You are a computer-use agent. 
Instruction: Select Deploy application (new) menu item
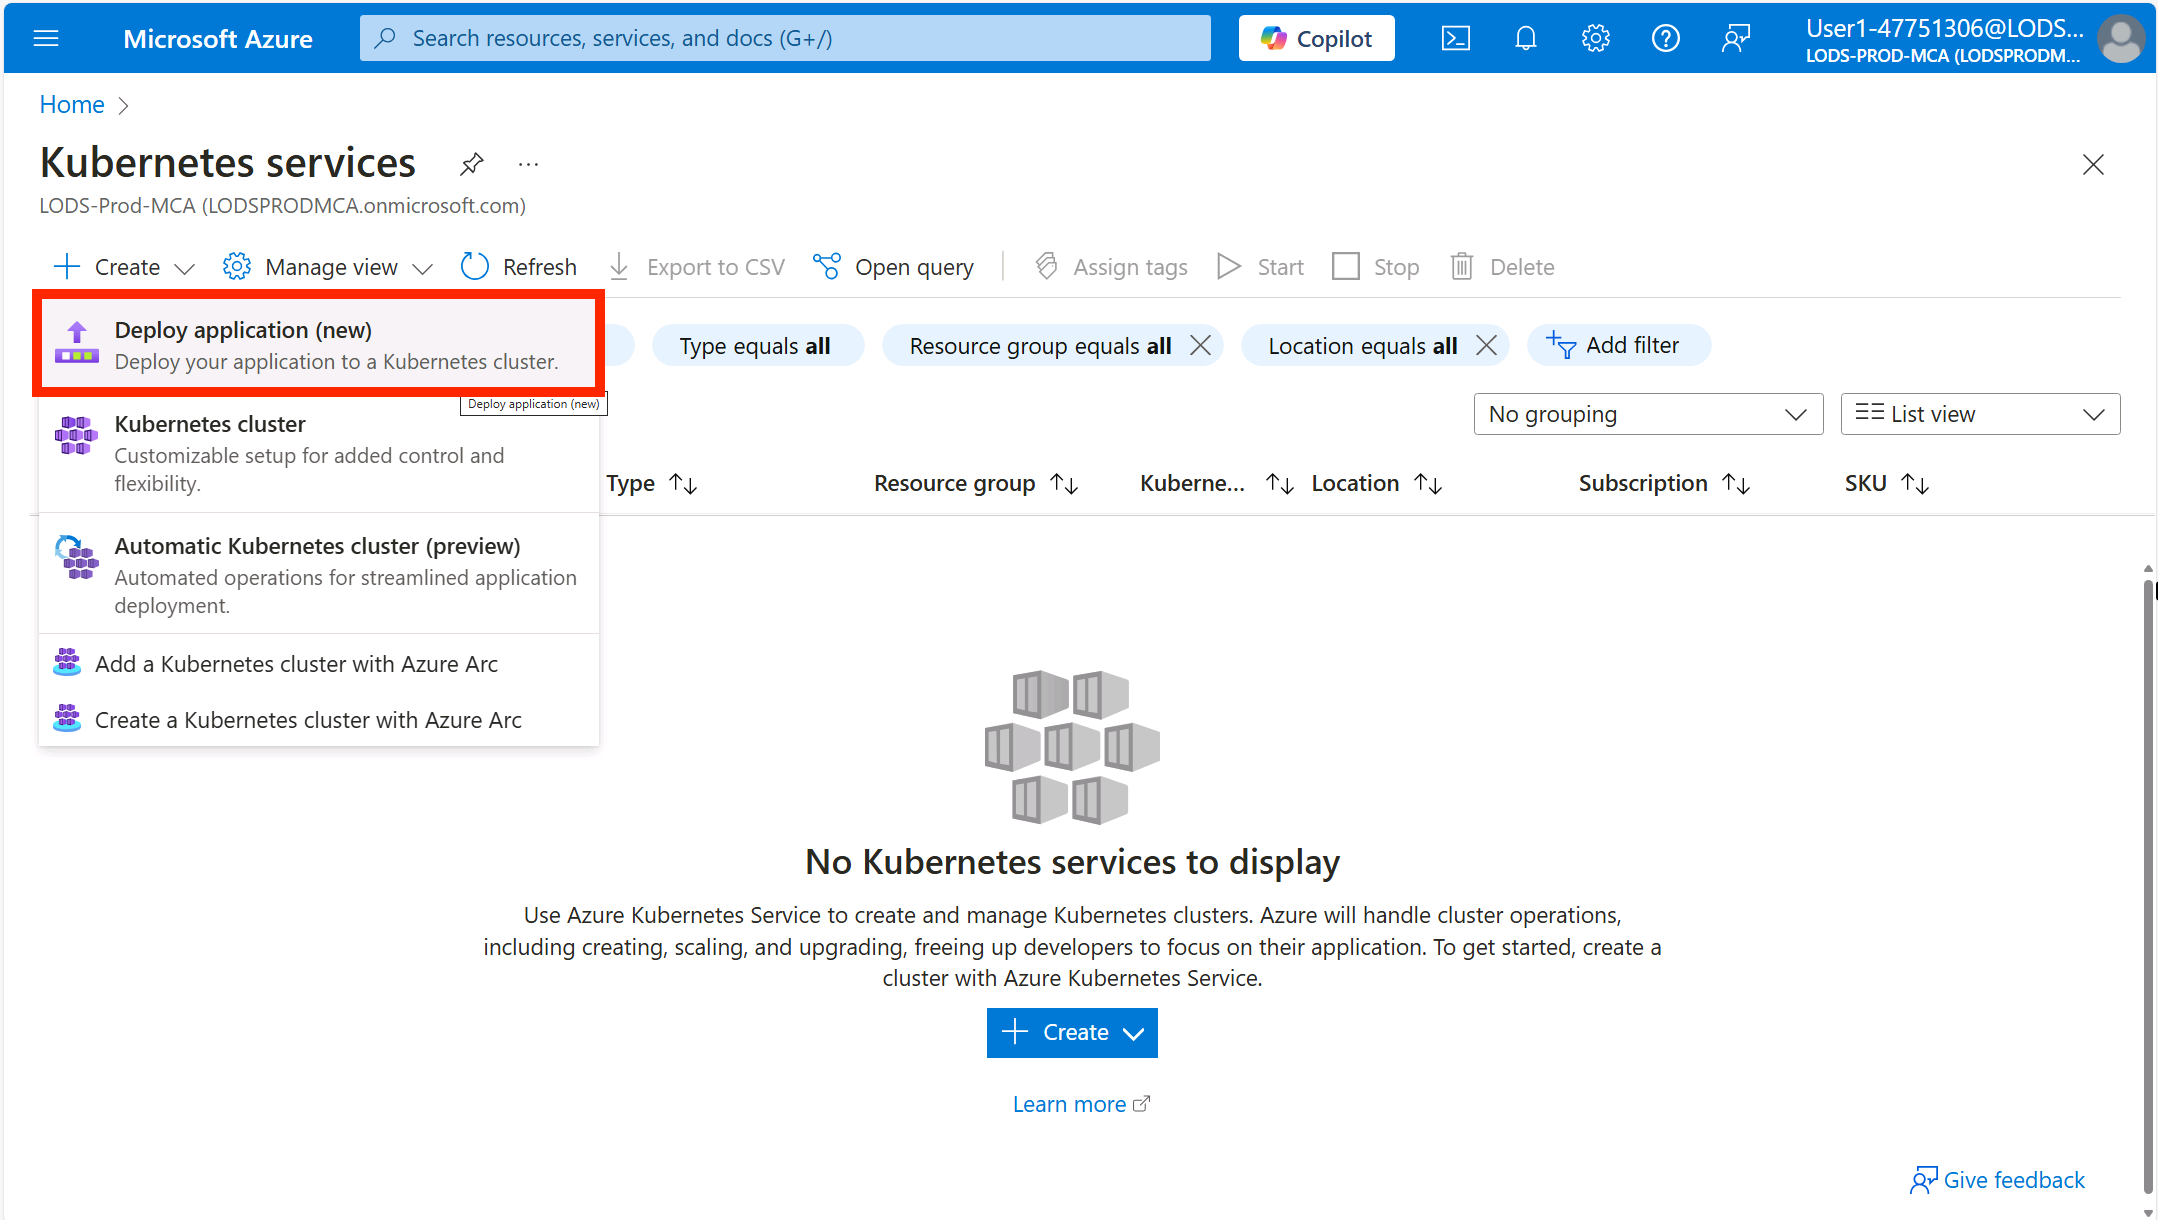point(318,345)
